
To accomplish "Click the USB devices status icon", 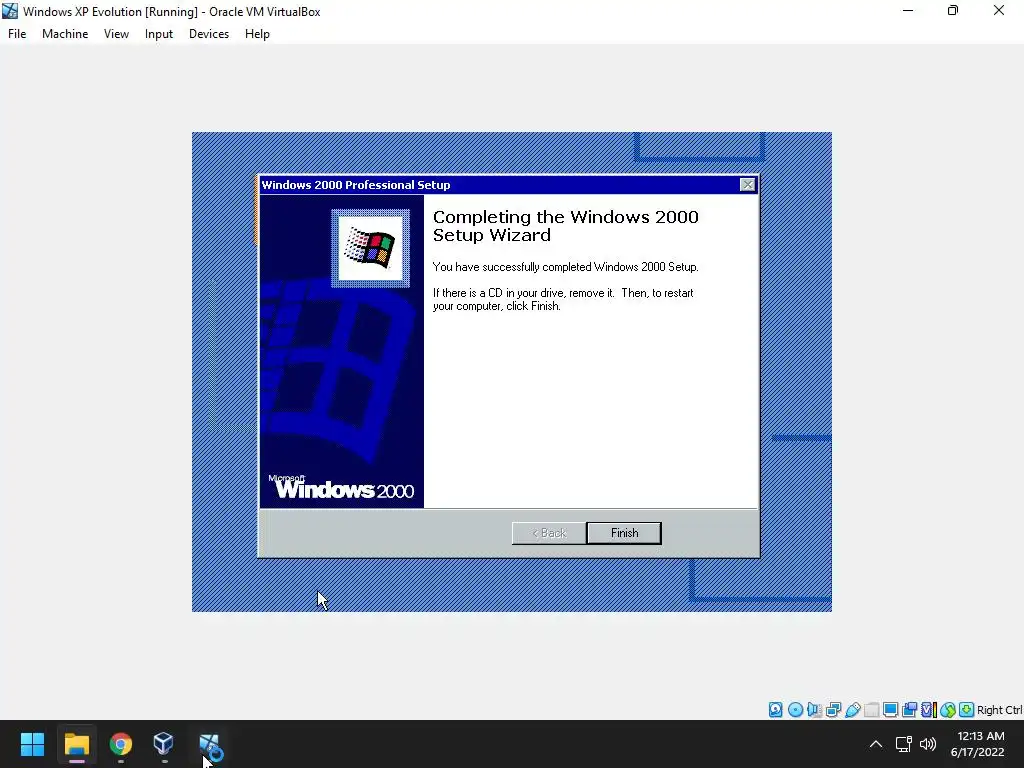I will coord(852,710).
